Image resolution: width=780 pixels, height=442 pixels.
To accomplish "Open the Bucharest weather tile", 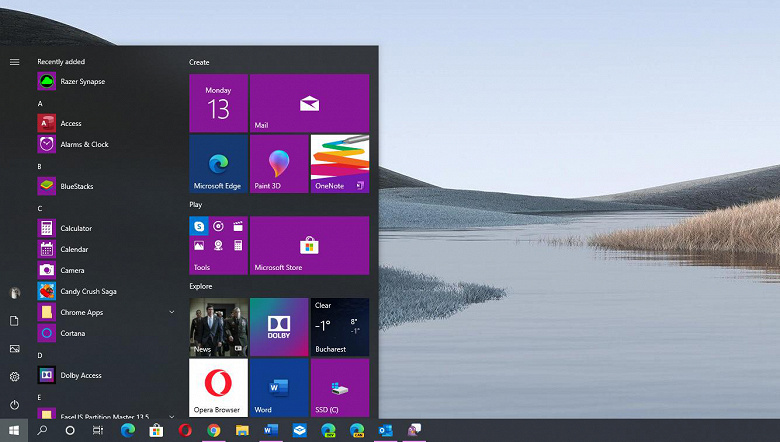I will click(340, 327).
